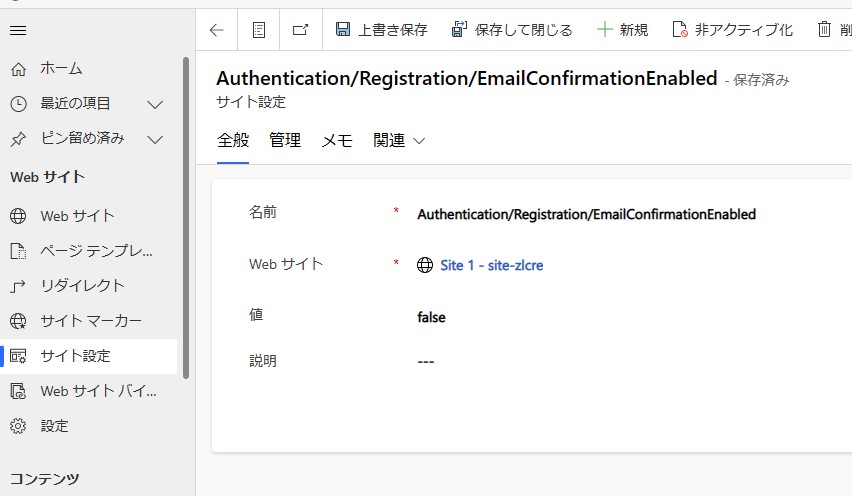Click 新規 to create new record

622,30
